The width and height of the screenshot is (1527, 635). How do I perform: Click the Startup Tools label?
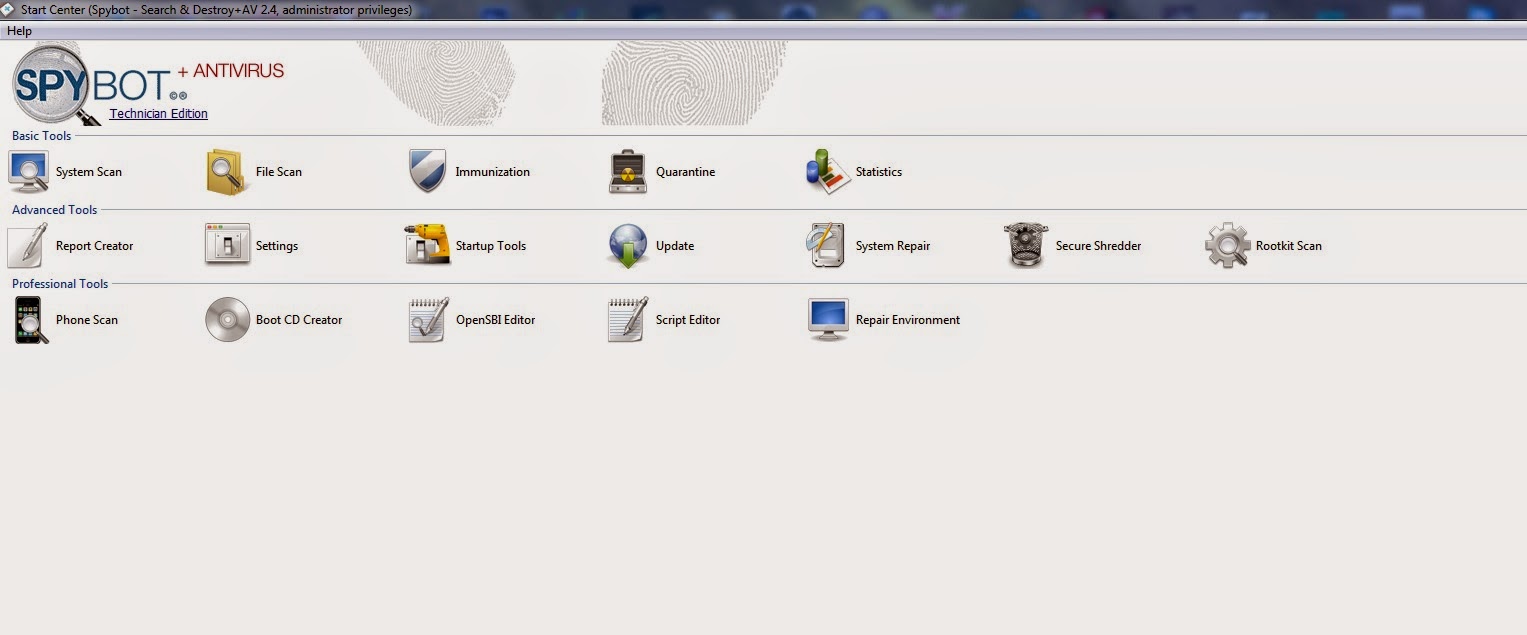[491, 246]
